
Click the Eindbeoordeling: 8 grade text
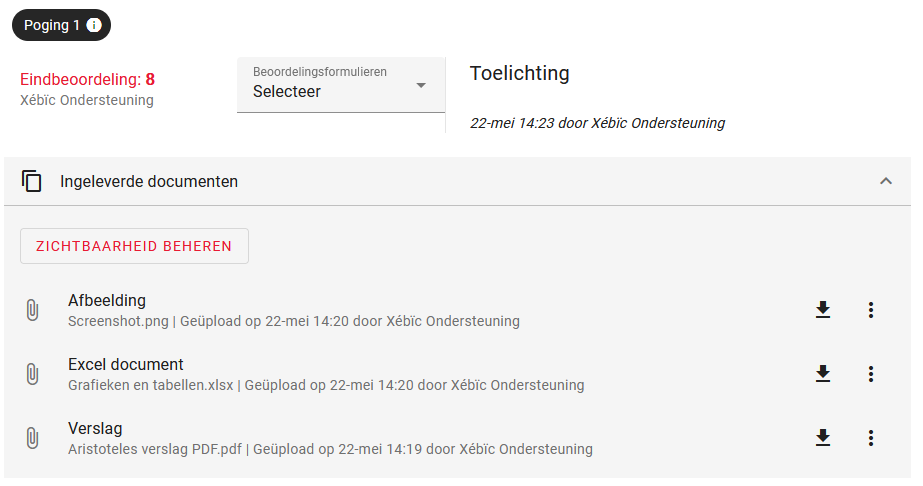pos(87,79)
